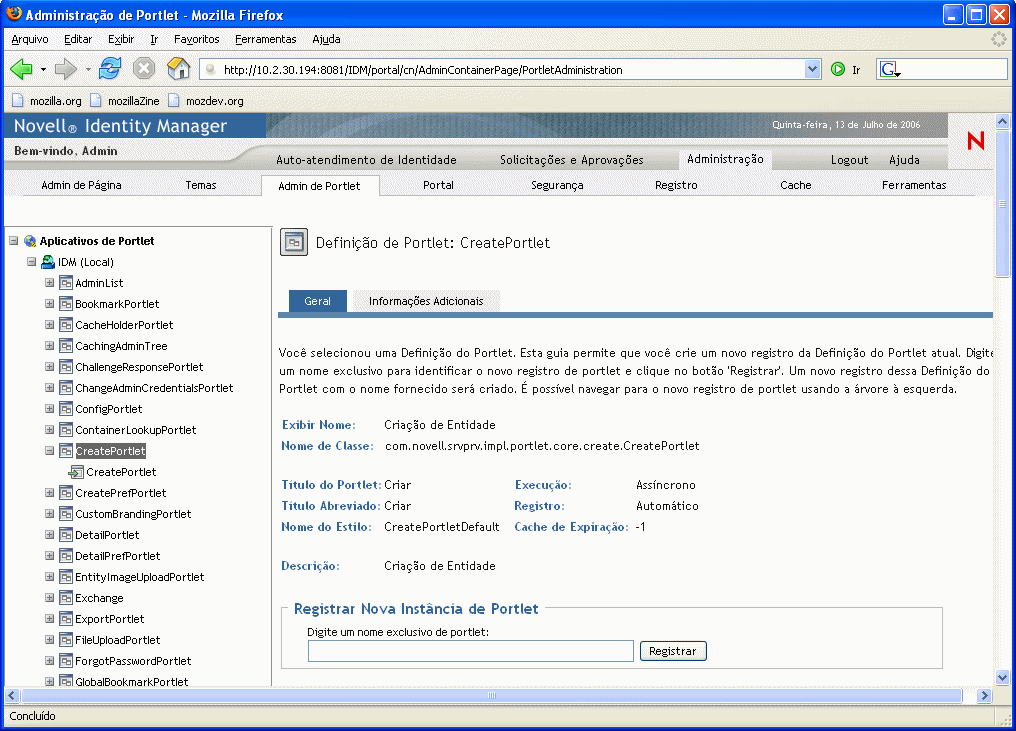Go to Auto-atendimento de Identidade tab
1016x731 pixels.
(x=366, y=159)
